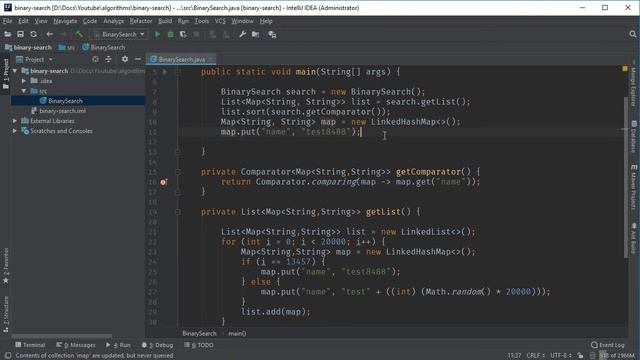The width and height of the screenshot is (640, 360).
Task: Open the Event Log
Action: (608, 345)
